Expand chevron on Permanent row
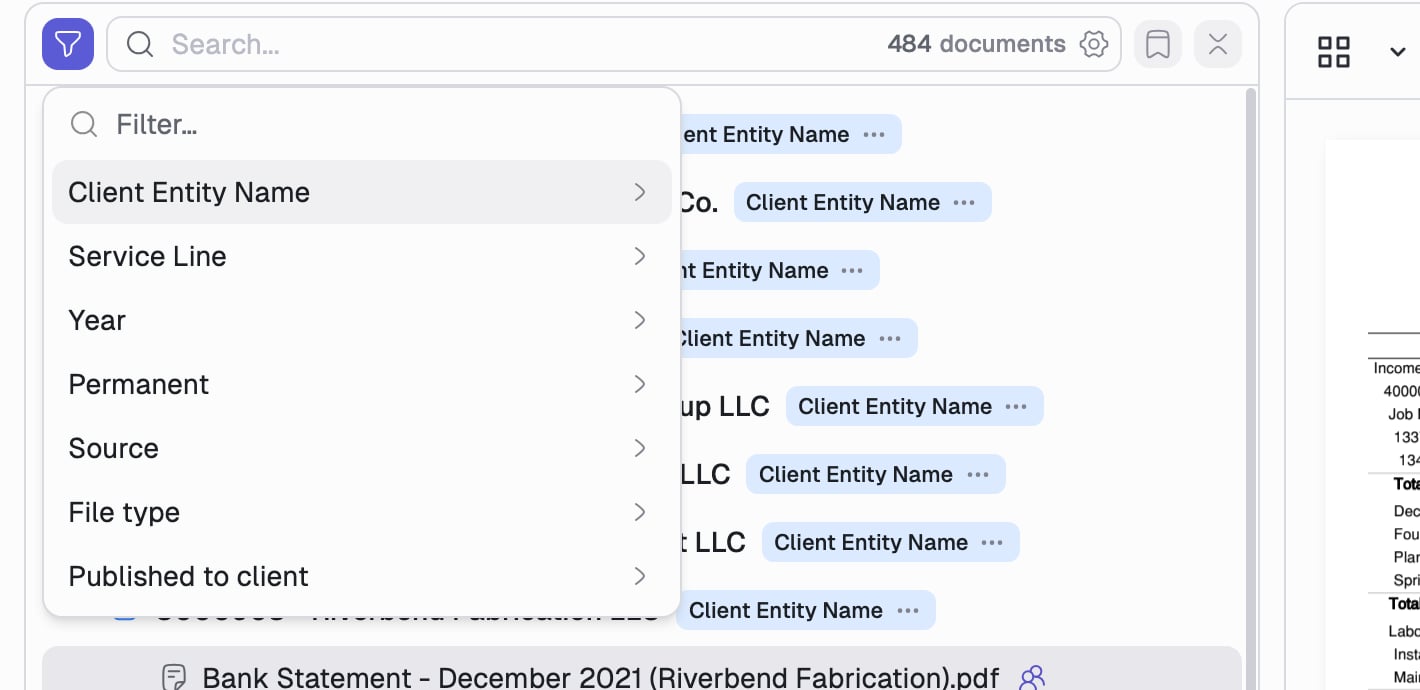Screen dimensions: 1420x690 click(640, 384)
